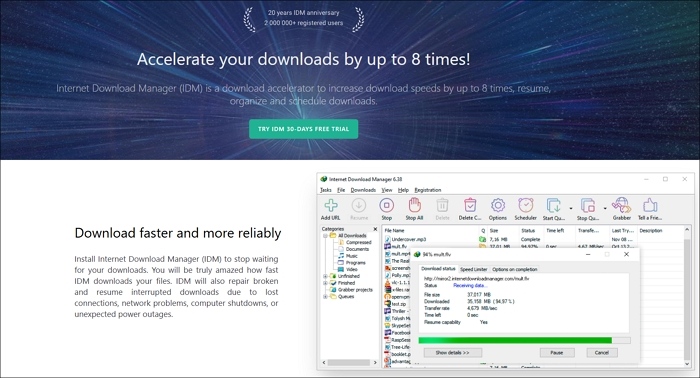The height and width of the screenshot is (378, 700).
Task: Sort by the Status column header
Action: [528, 230]
